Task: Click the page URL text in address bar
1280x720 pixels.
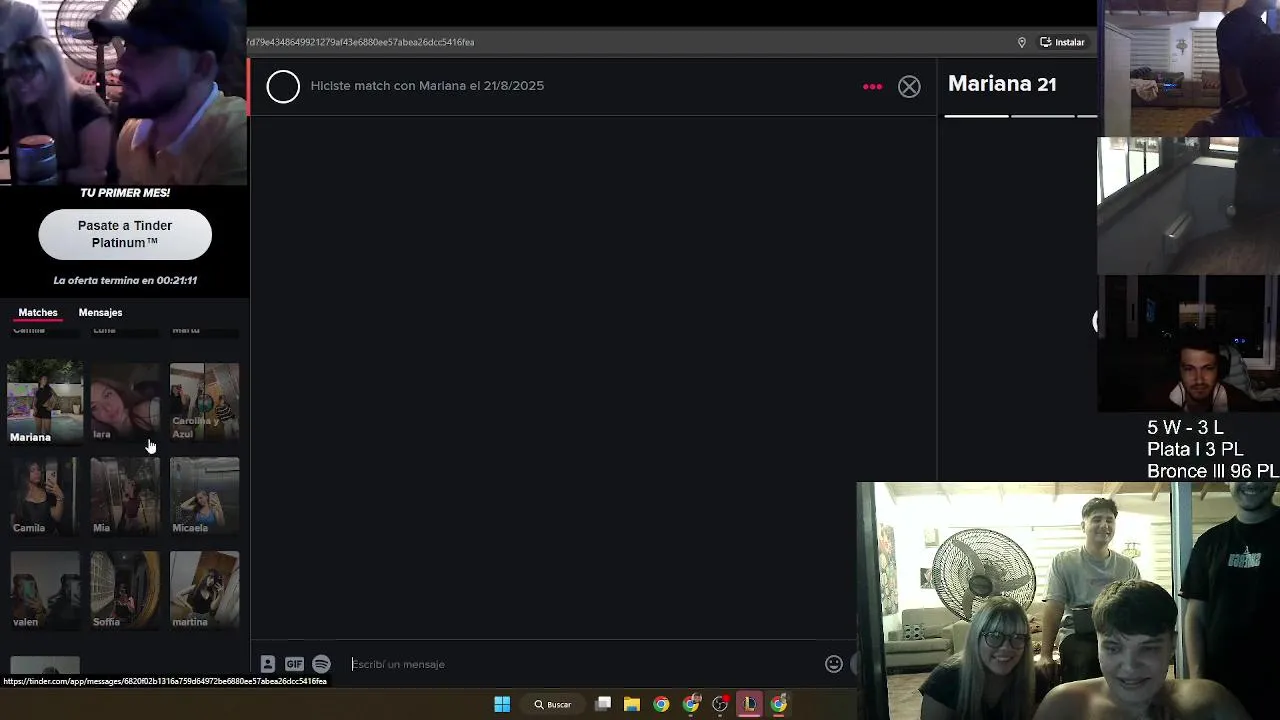Action: 361,42
